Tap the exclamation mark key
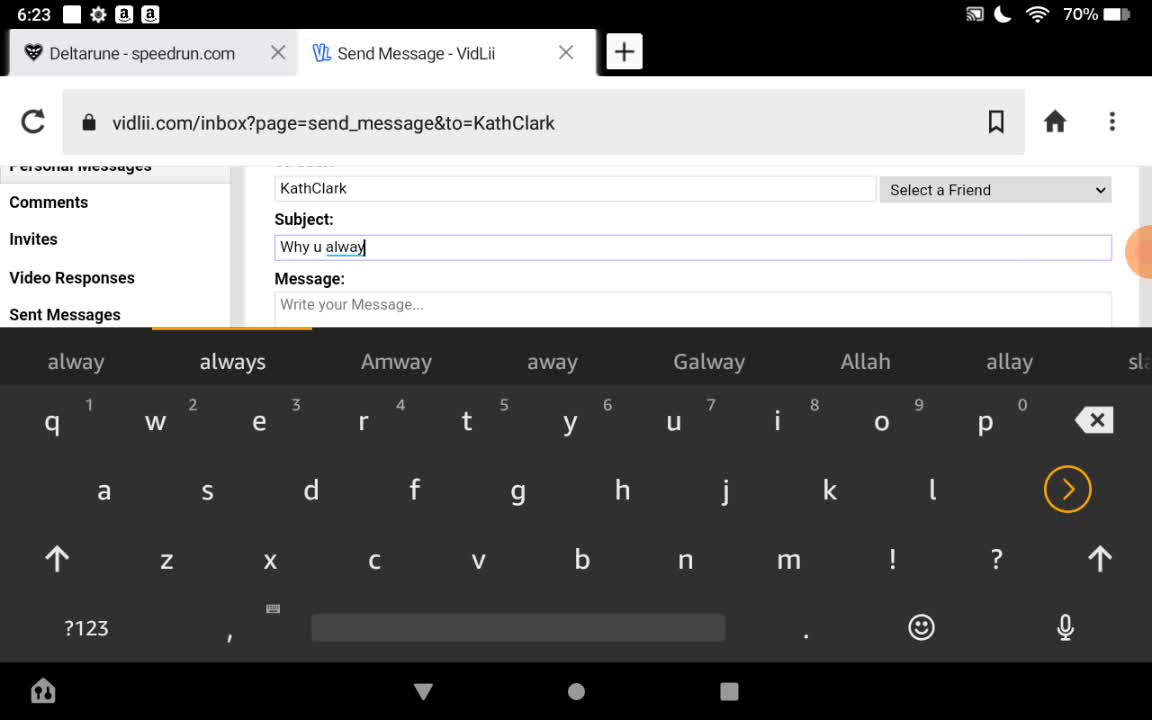 click(893, 559)
